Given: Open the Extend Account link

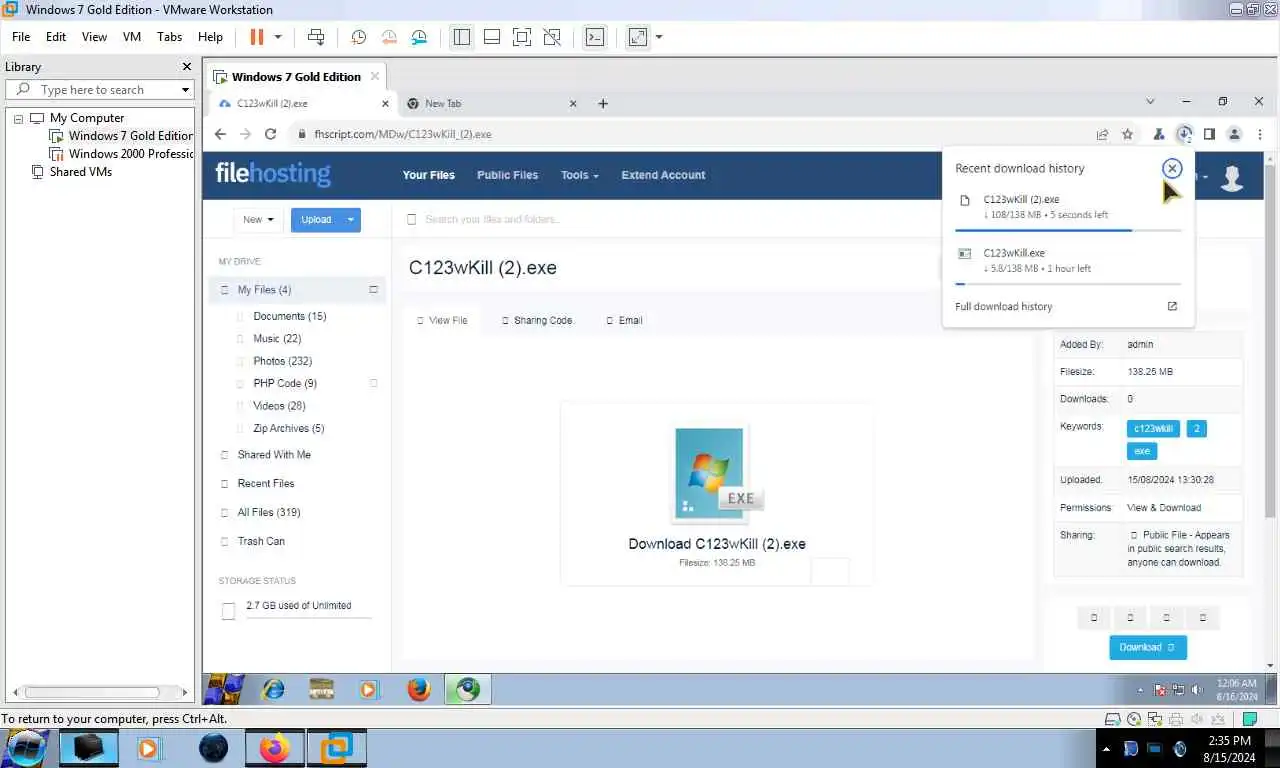Looking at the screenshot, I should pyautogui.click(x=663, y=175).
